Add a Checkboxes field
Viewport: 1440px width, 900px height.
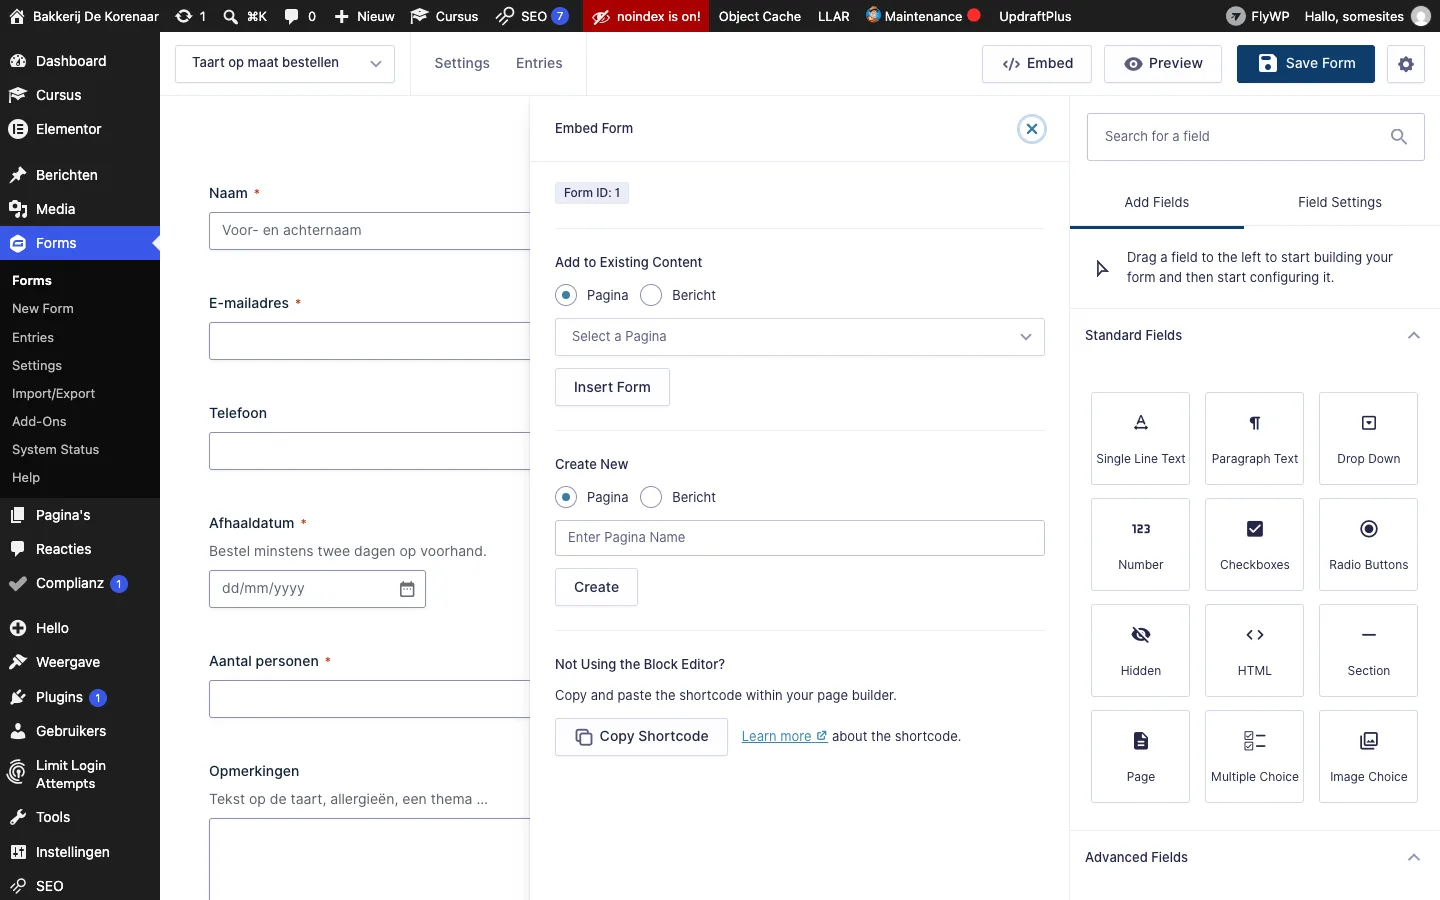[x=1254, y=545]
